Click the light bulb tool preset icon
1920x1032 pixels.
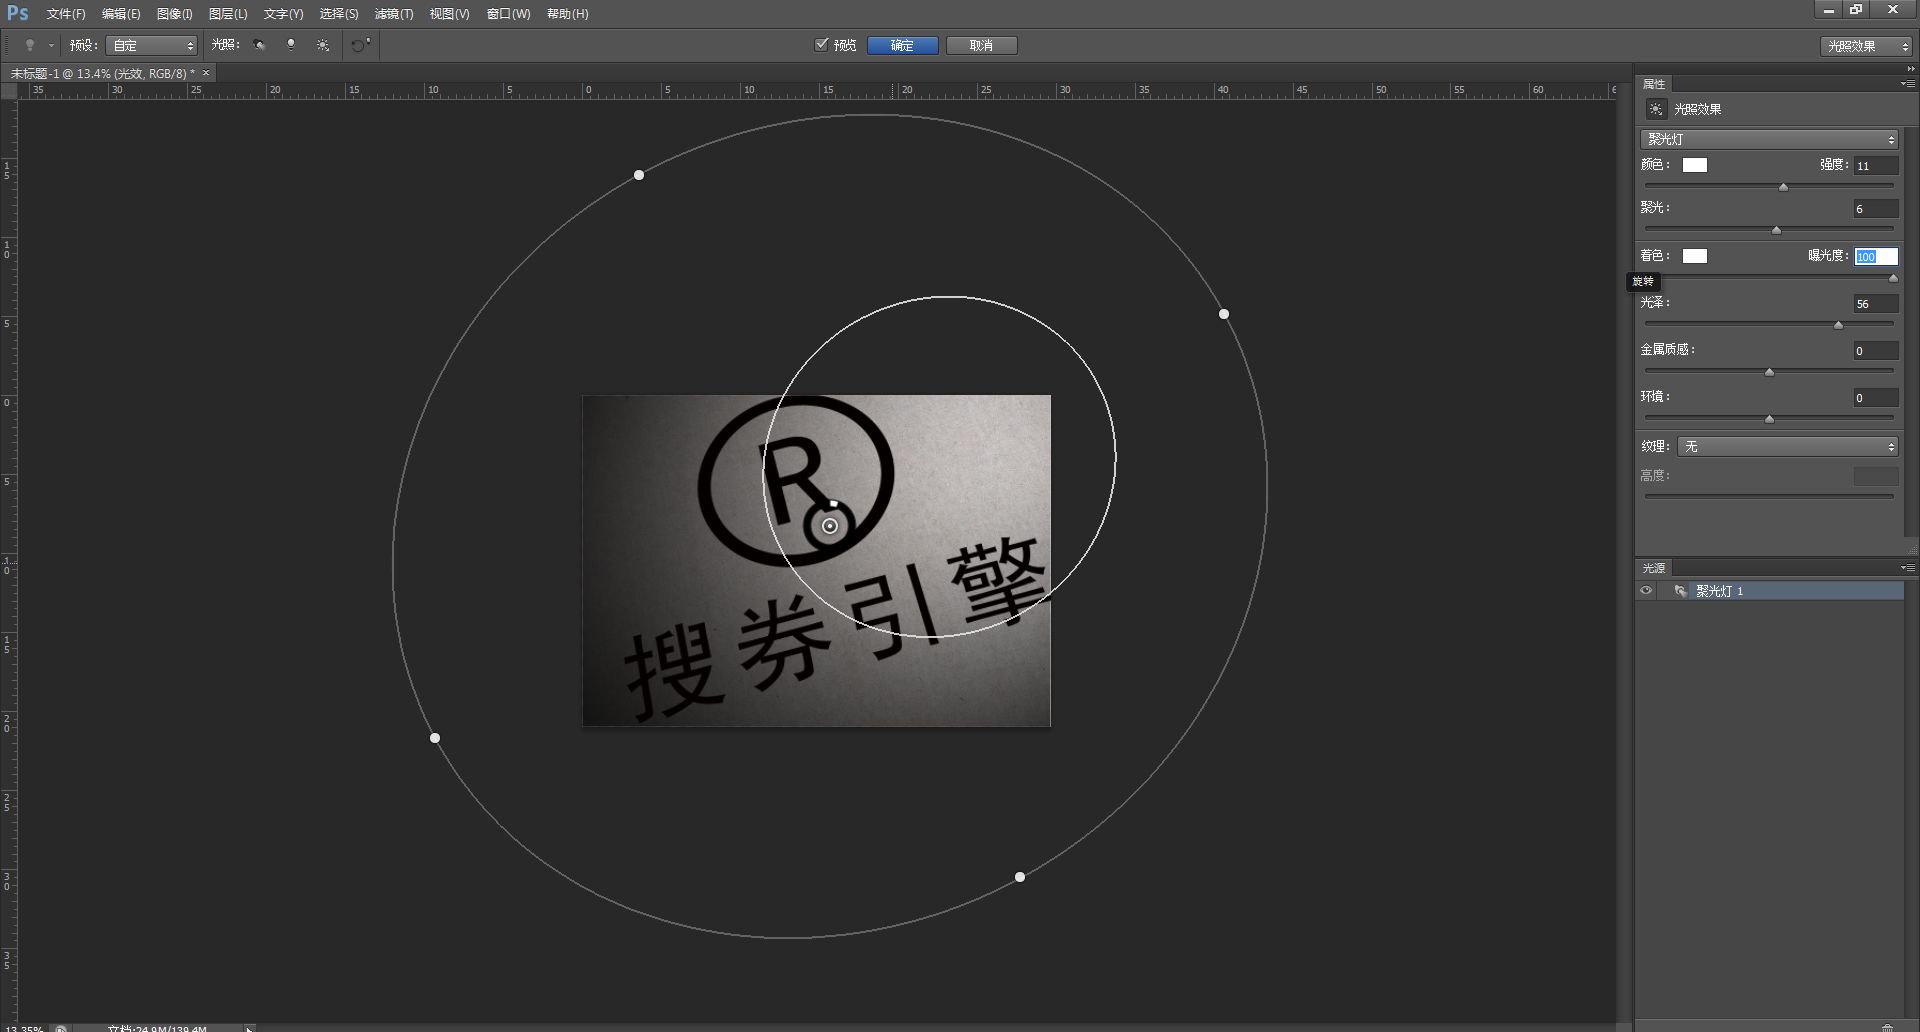coord(30,45)
